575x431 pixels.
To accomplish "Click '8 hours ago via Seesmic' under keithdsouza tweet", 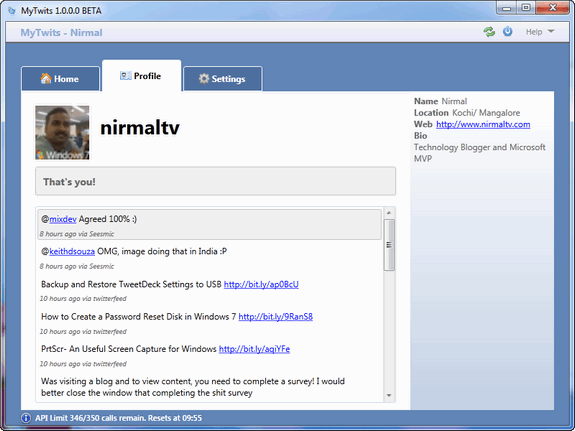I will (x=77, y=266).
